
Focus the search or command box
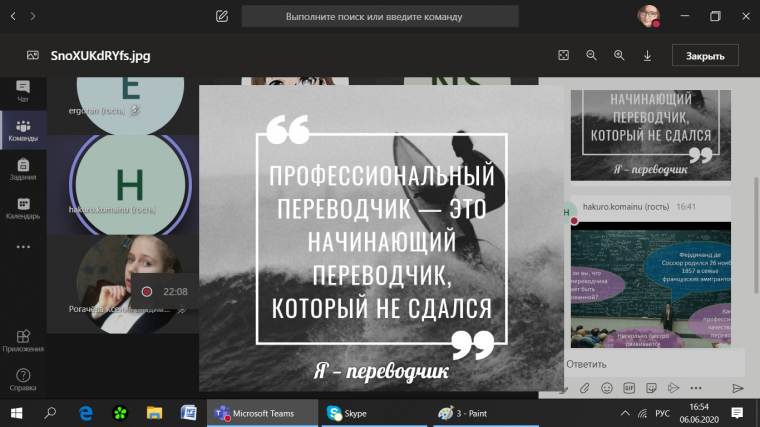[x=380, y=16]
